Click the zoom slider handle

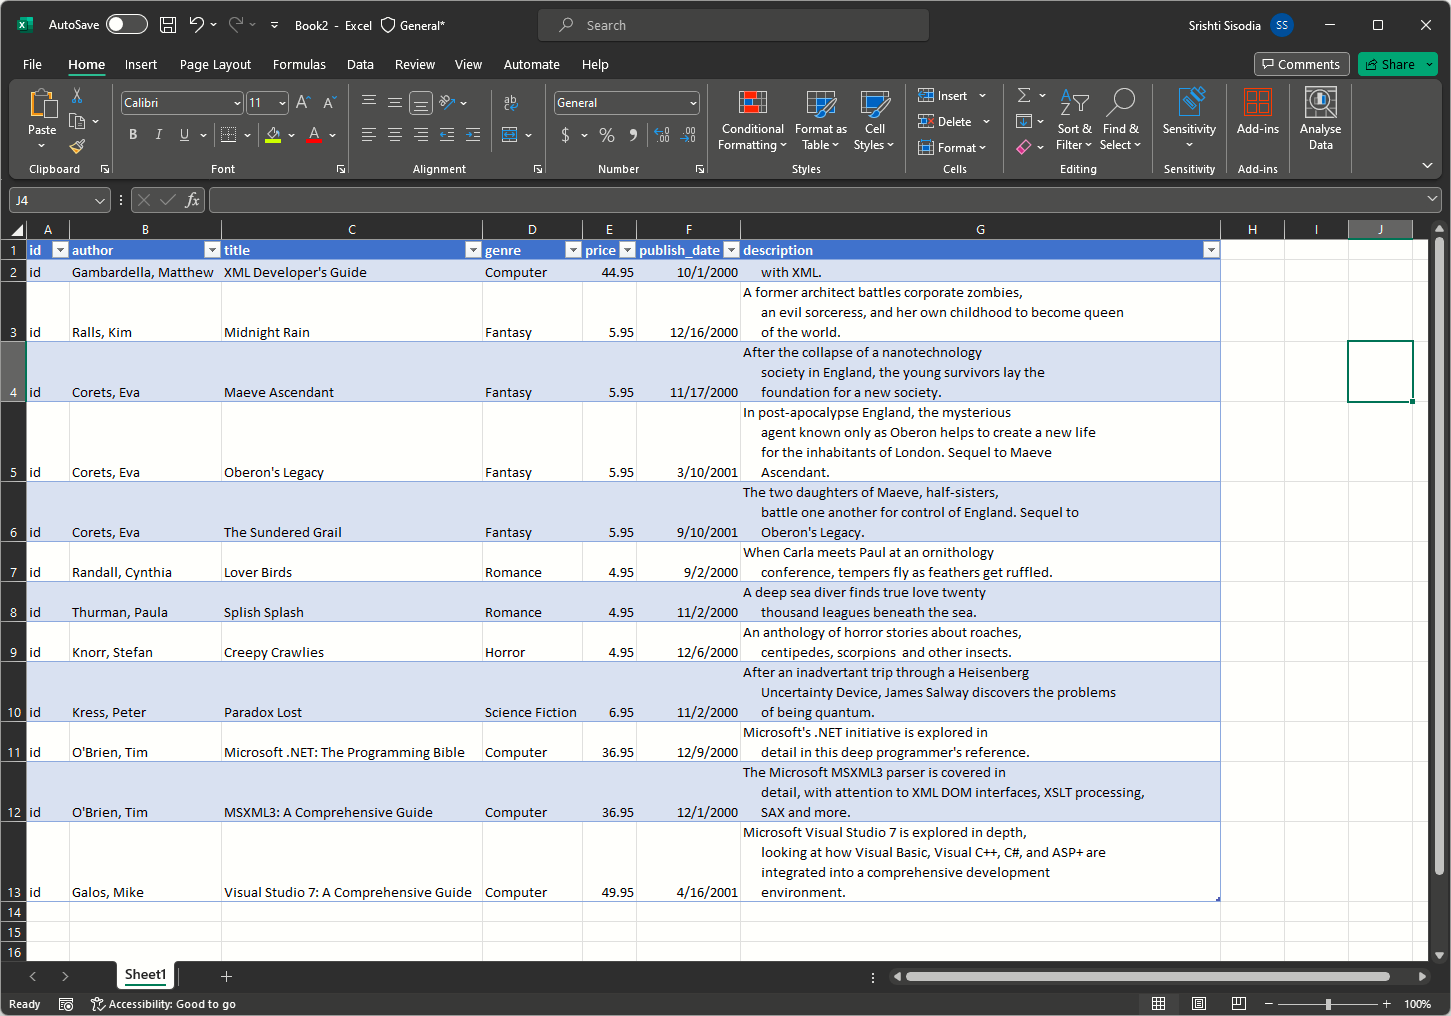coord(1328,1004)
